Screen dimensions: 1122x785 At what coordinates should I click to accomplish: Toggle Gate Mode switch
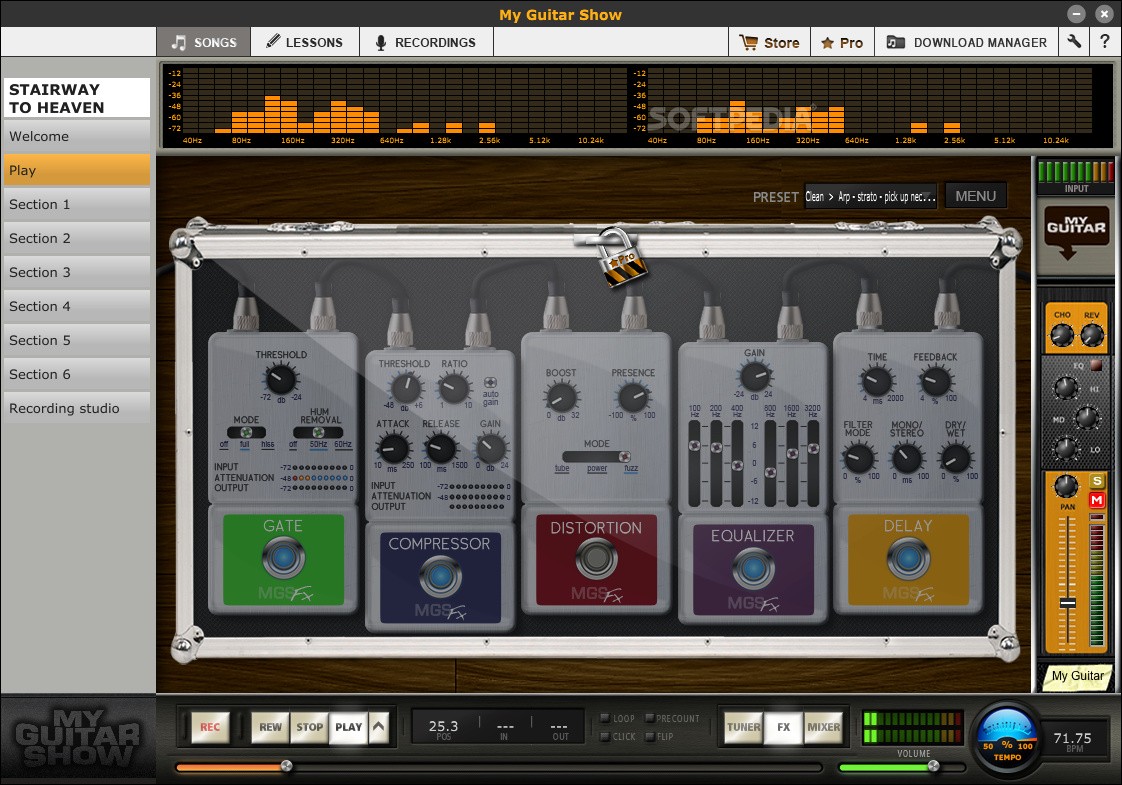coord(246,432)
